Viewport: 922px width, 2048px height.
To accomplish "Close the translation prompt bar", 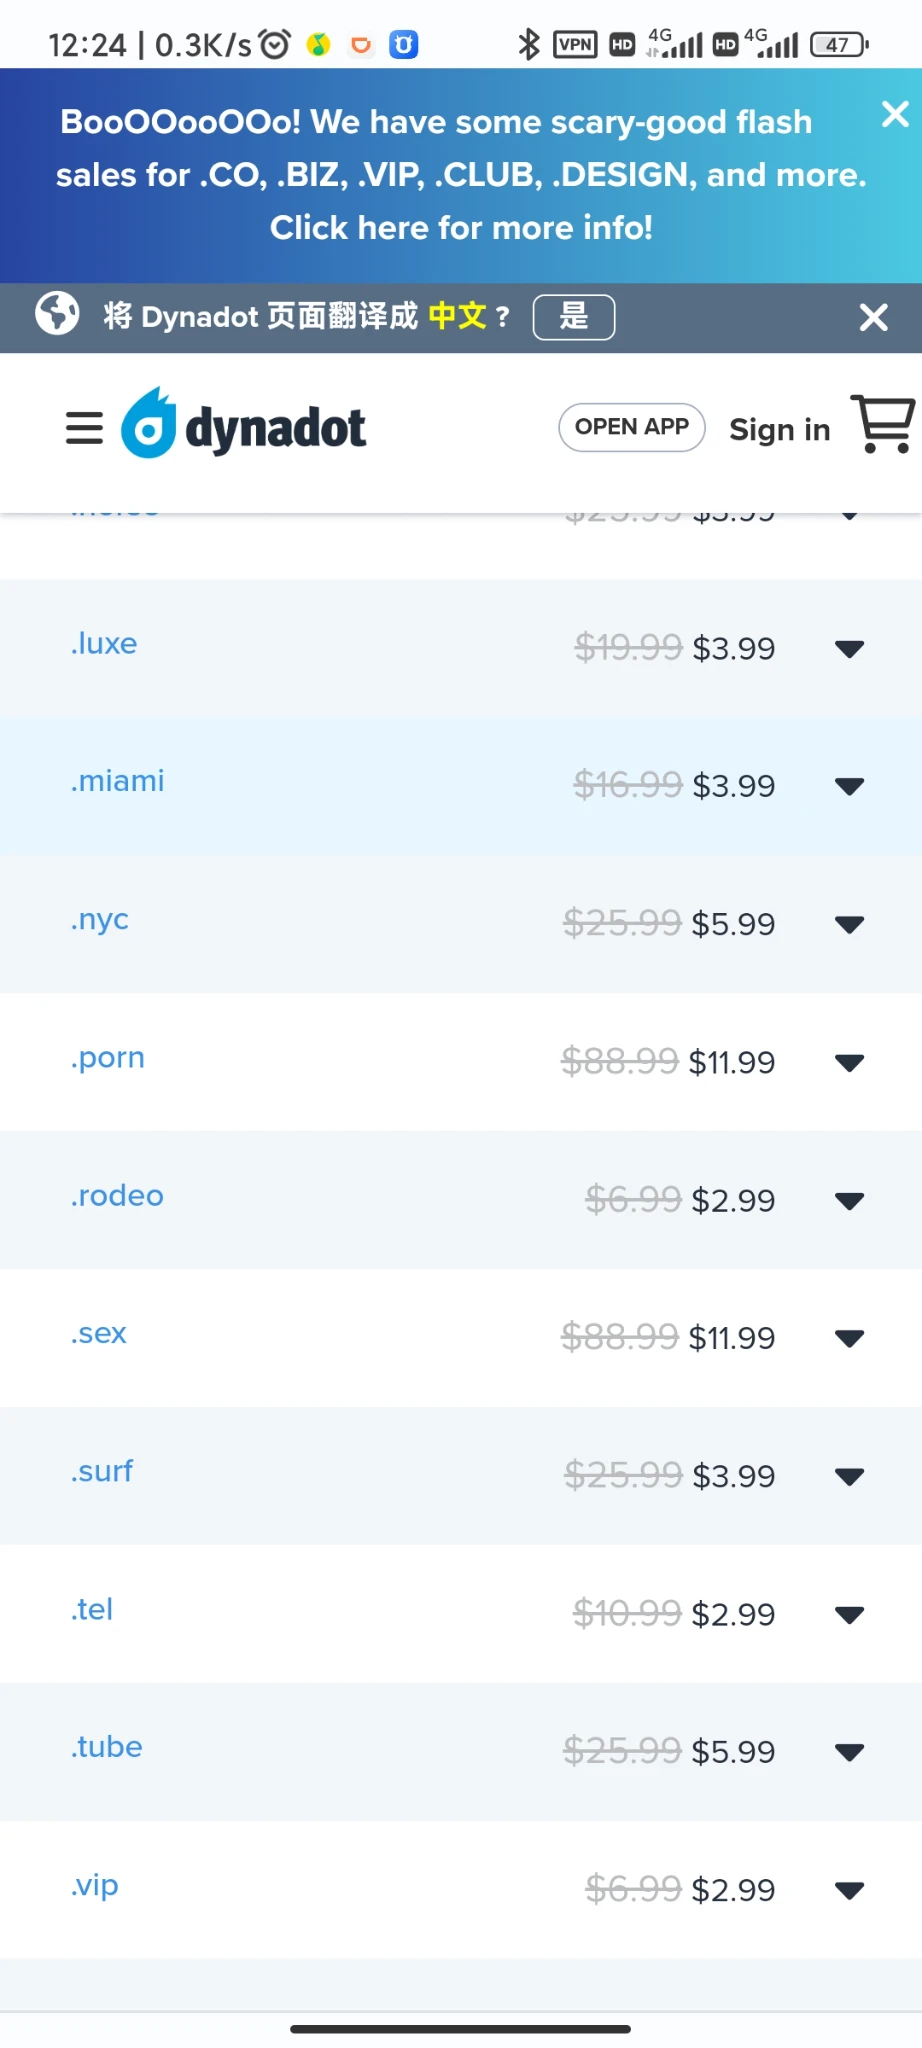I will (x=873, y=318).
